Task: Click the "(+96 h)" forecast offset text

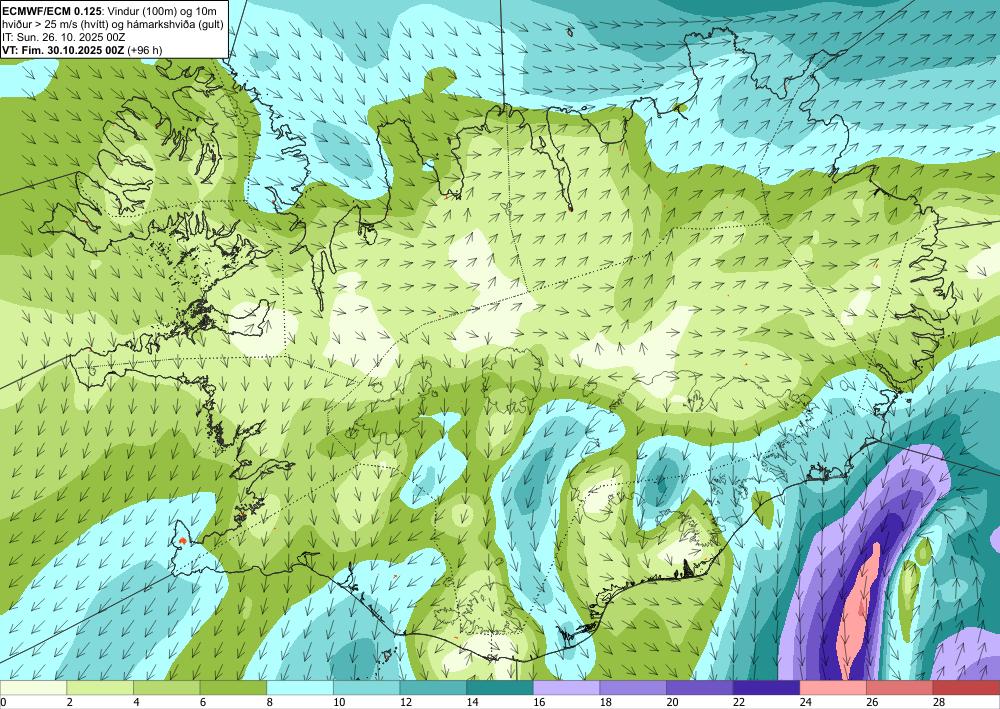Action: (x=145, y=50)
